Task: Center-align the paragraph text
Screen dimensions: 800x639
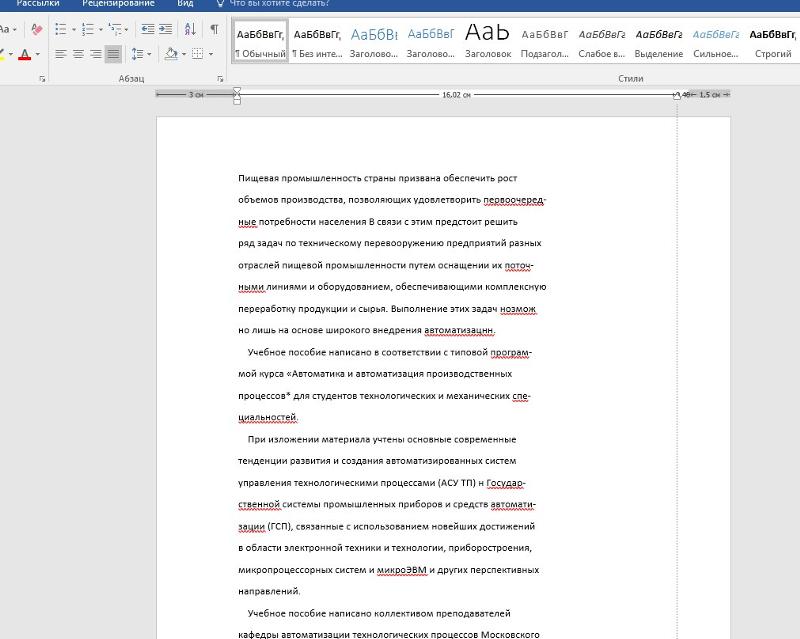Action: 78,53
